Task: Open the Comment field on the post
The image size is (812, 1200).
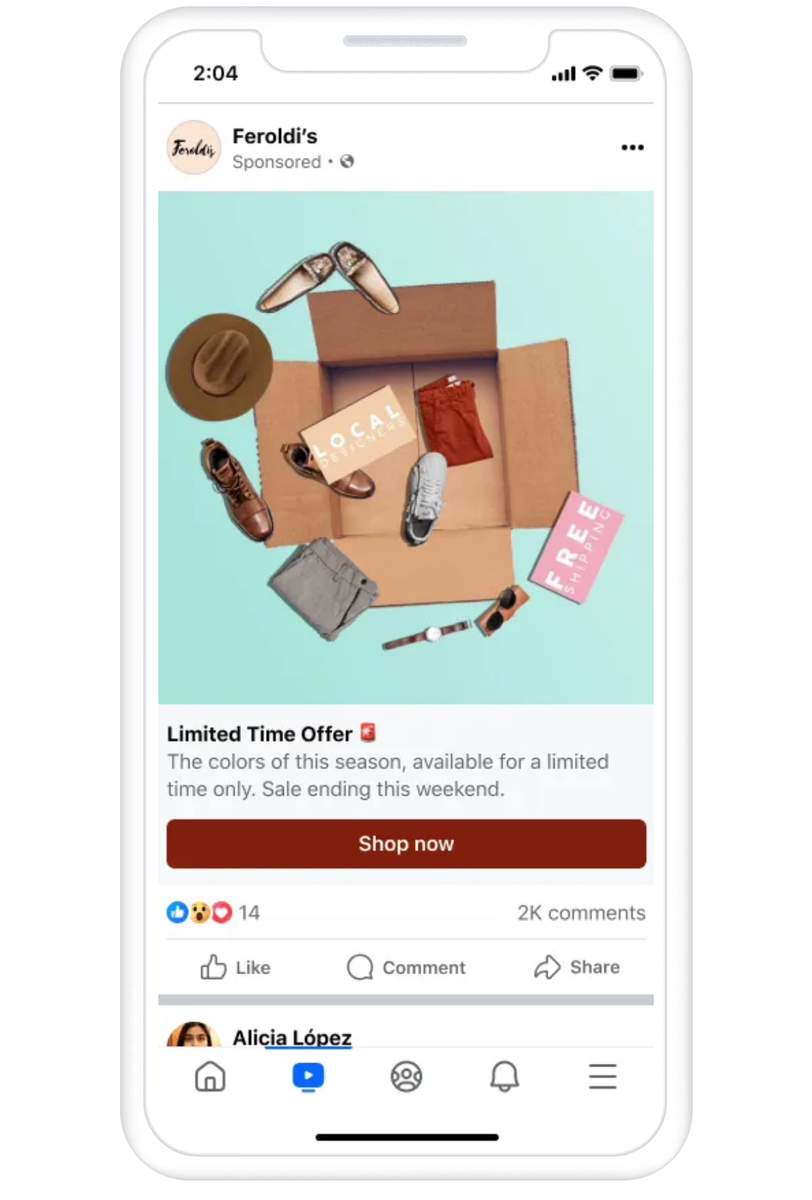Action: pos(406,967)
